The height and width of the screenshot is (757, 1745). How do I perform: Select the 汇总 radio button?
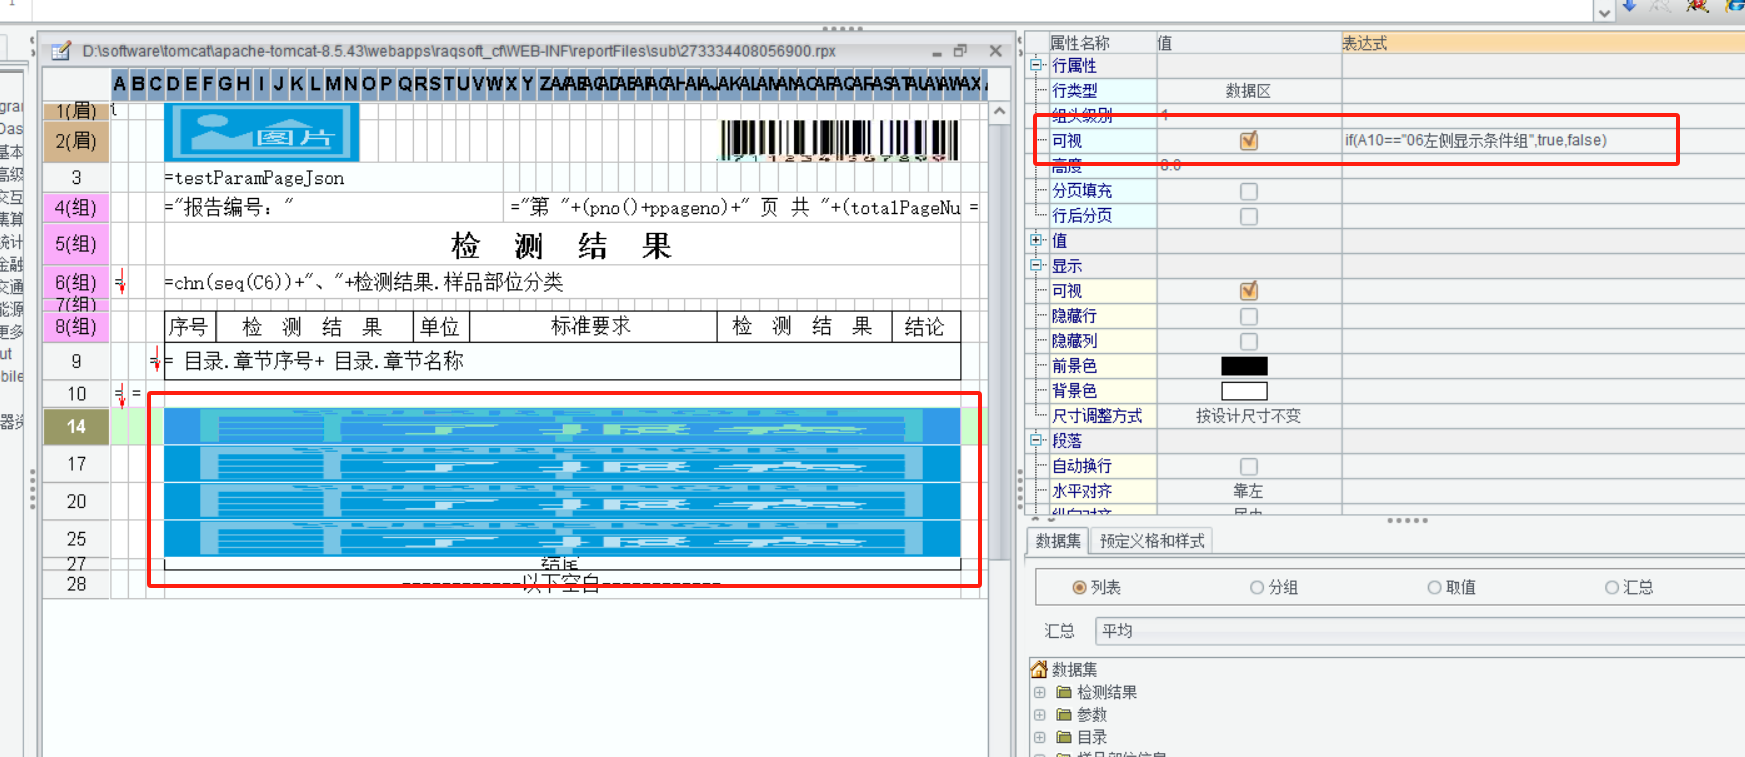tap(1611, 587)
